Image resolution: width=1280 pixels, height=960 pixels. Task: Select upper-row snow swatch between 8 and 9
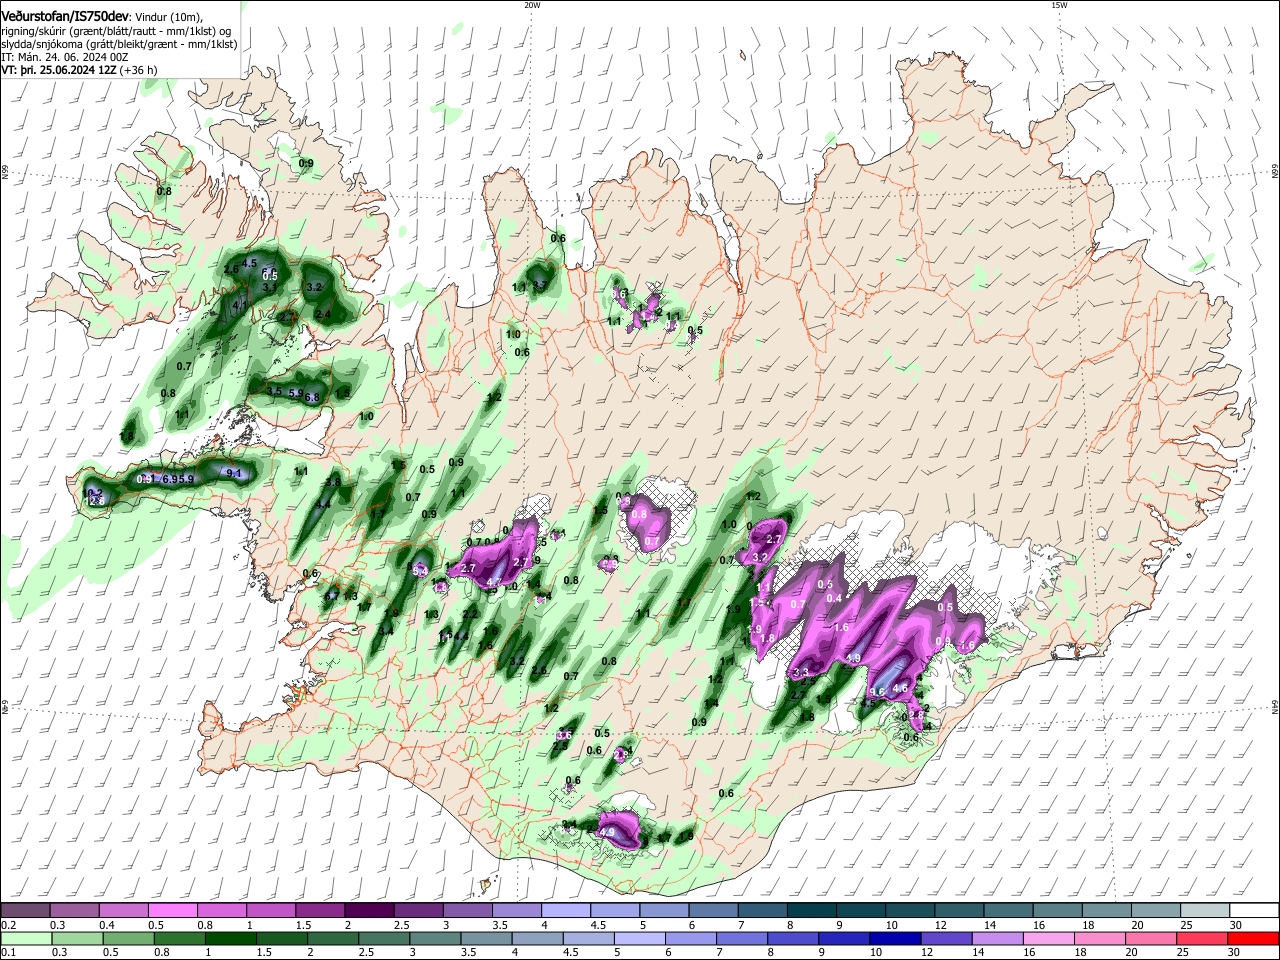tap(812, 911)
